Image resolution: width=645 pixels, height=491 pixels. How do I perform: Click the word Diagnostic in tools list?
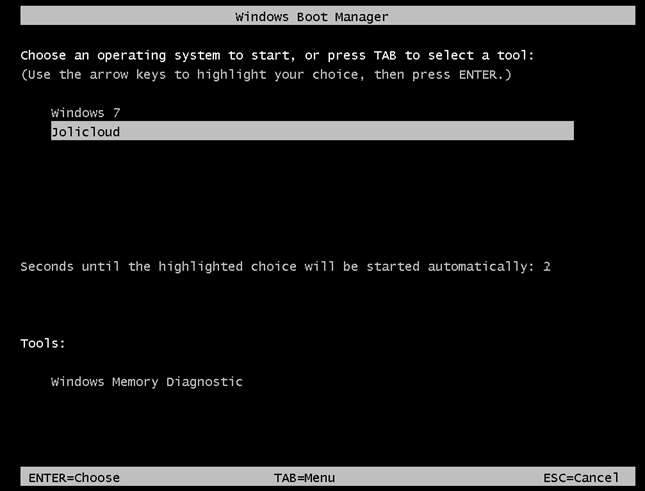click(x=204, y=382)
